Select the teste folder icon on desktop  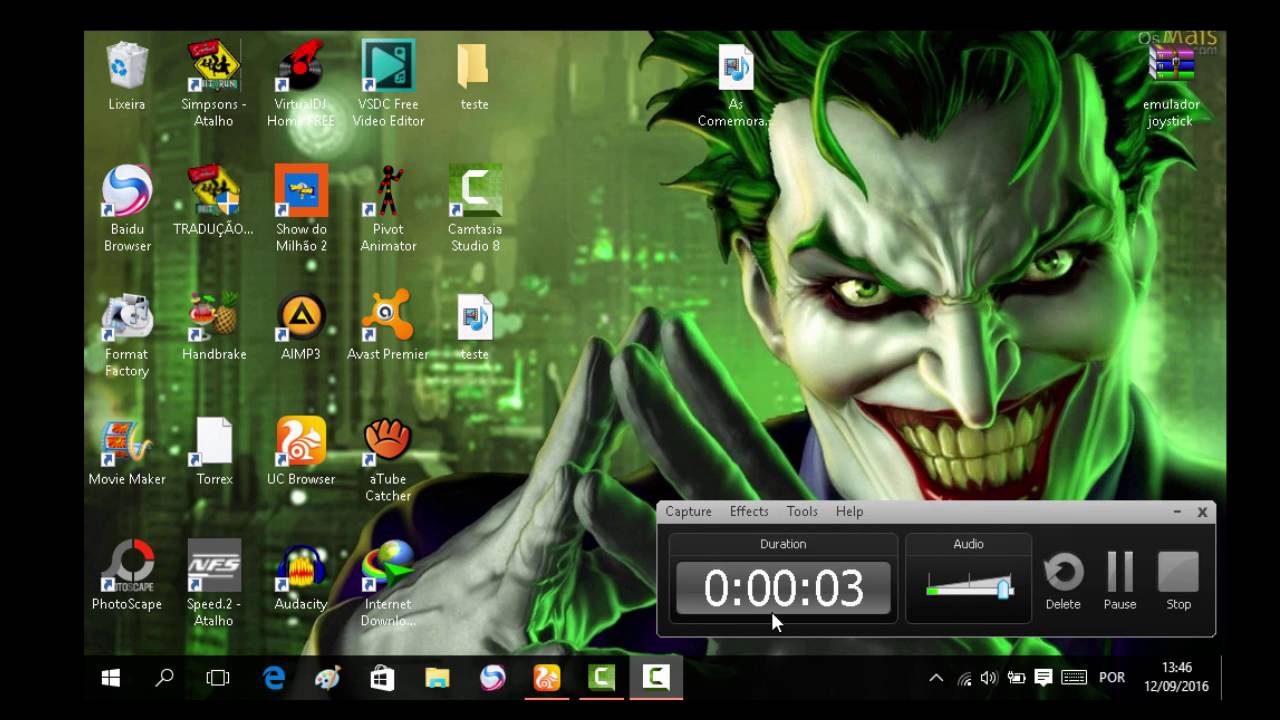[474, 77]
